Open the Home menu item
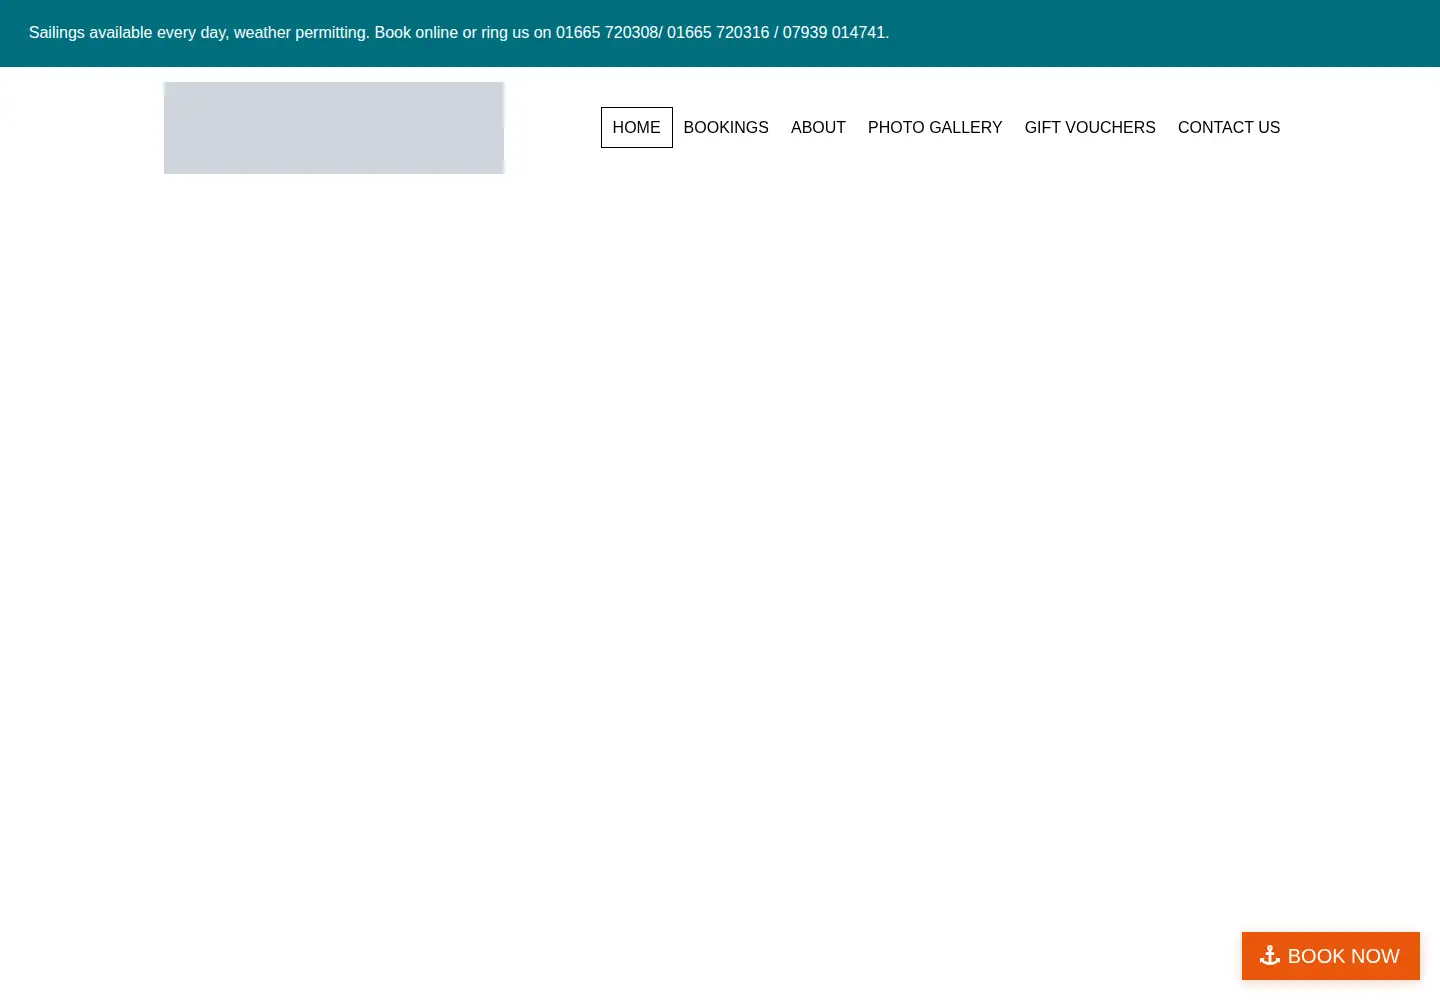The image size is (1440, 1000). point(636,127)
